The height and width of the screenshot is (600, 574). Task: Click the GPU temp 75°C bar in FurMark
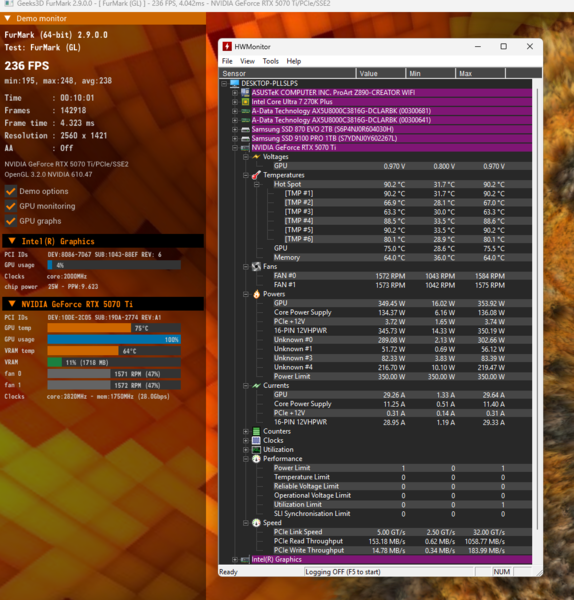click(114, 328)
